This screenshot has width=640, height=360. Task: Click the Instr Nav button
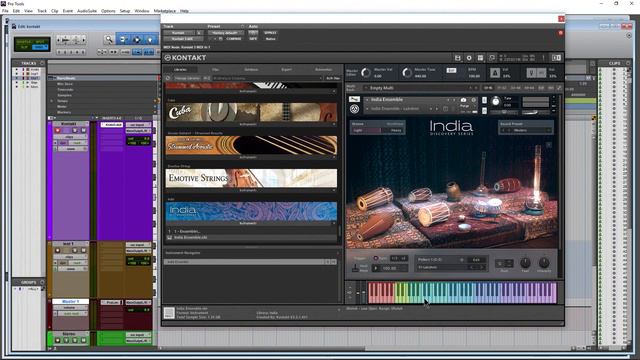coord(333,78)
